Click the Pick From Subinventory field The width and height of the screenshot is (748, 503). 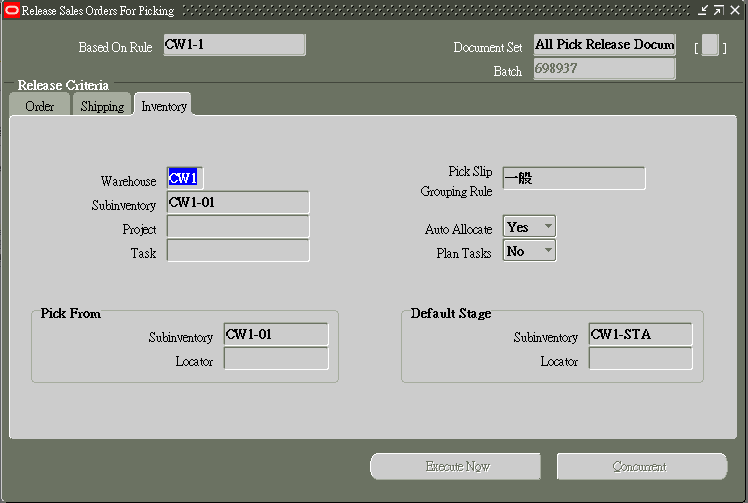click(x=276, y=334)
